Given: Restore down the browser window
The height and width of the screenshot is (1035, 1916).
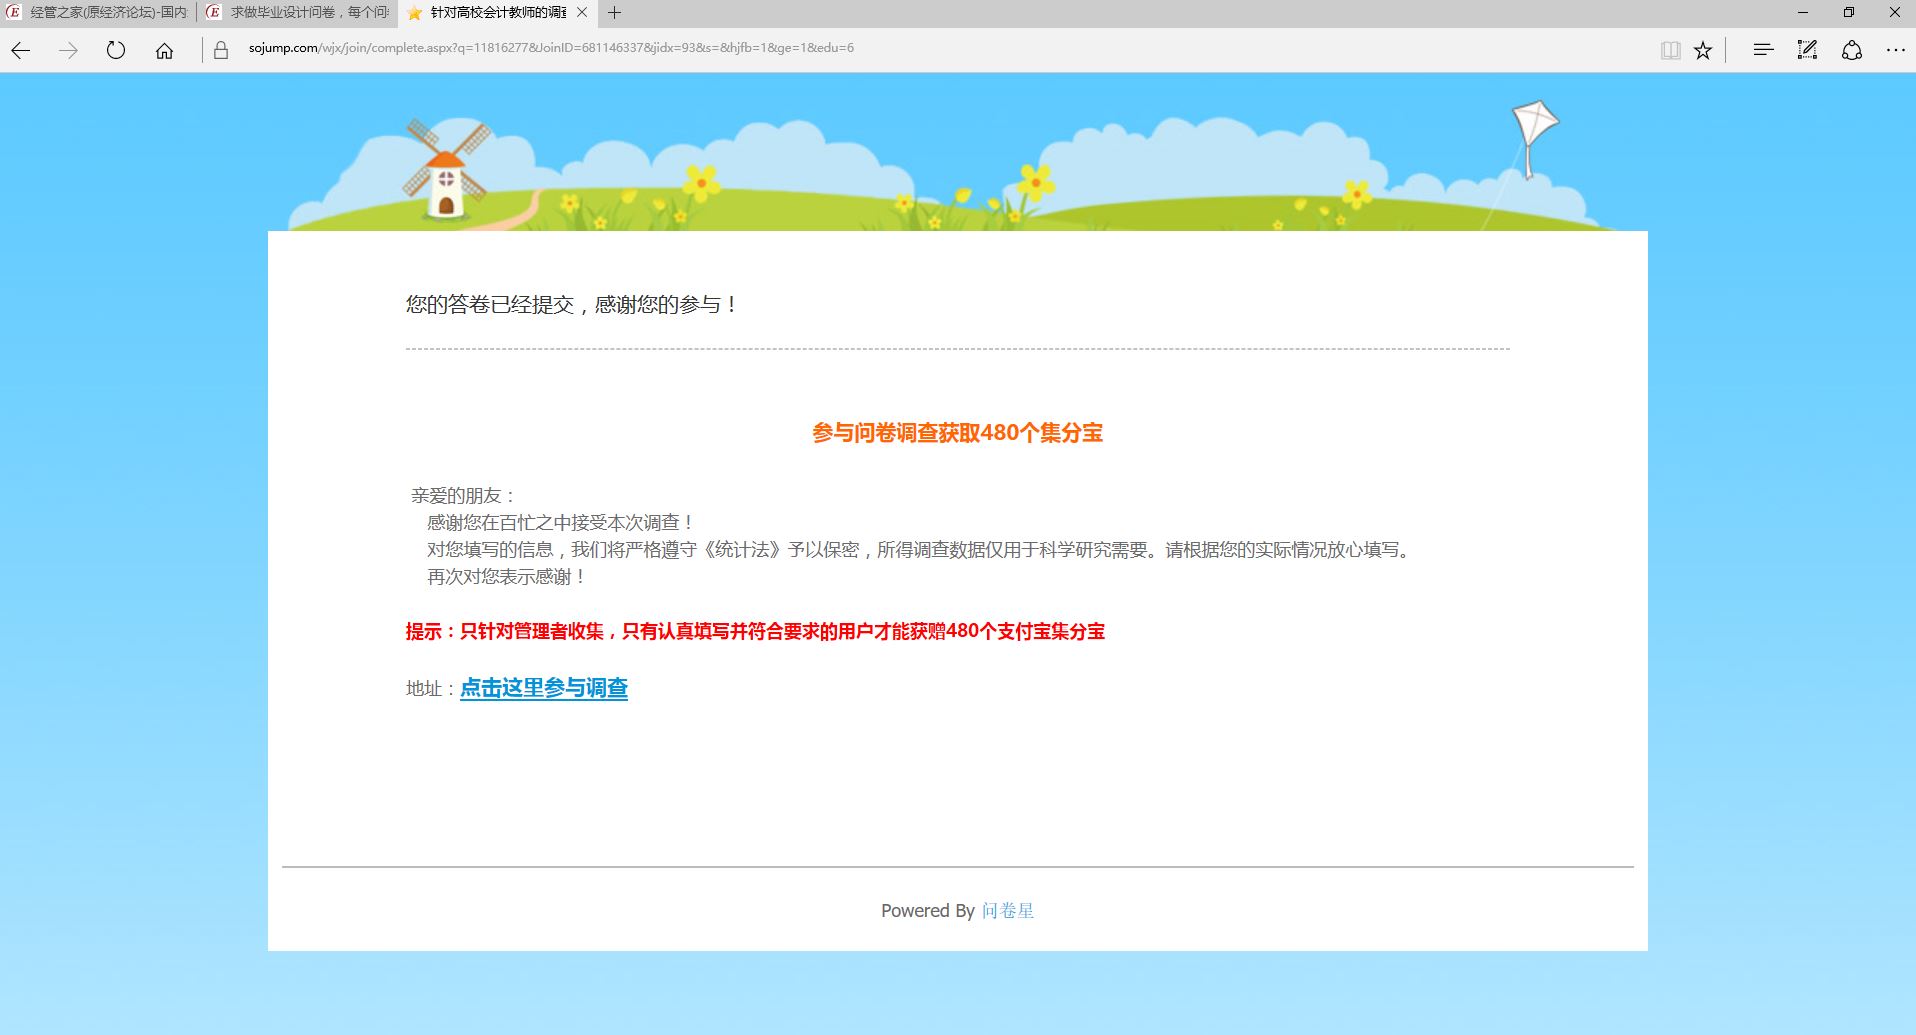Looking at the screenshot, I should pos(1848,13).
